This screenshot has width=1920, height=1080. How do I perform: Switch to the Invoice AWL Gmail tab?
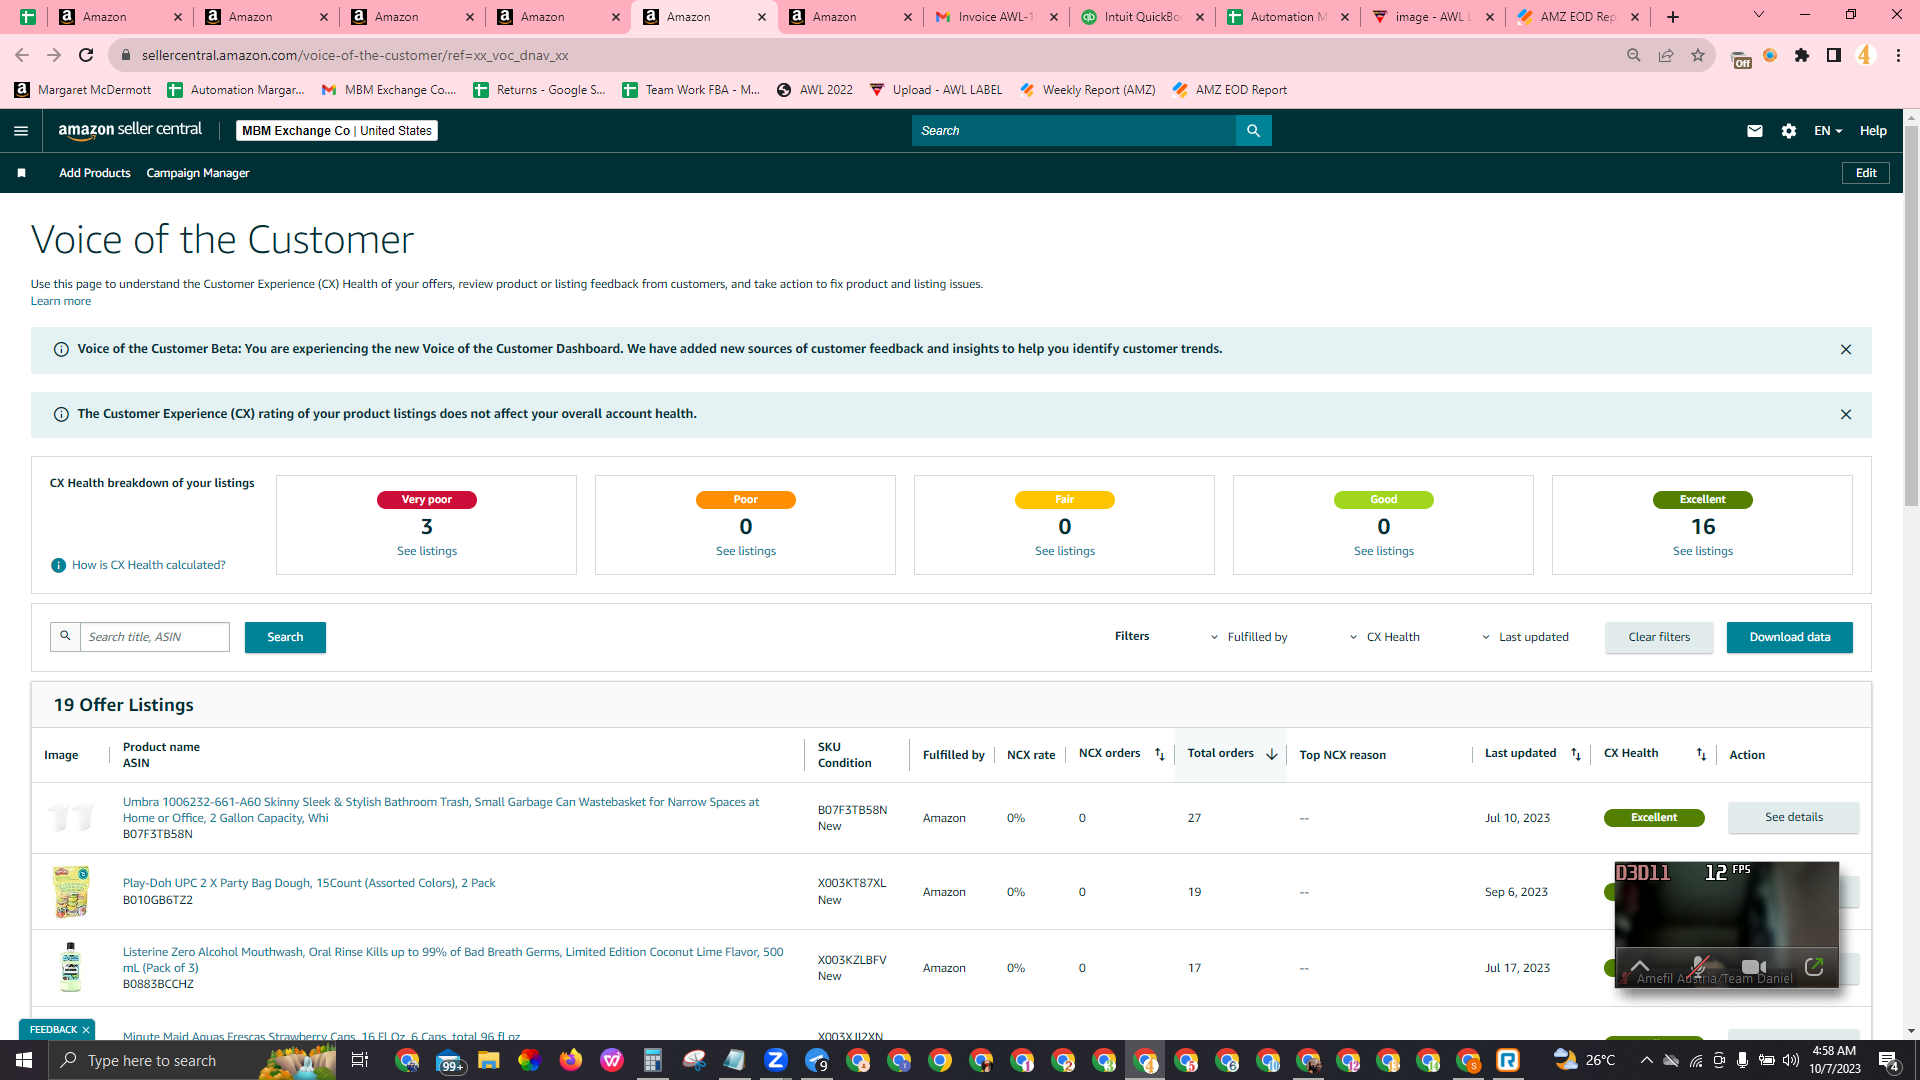click(x=995, y=17)
